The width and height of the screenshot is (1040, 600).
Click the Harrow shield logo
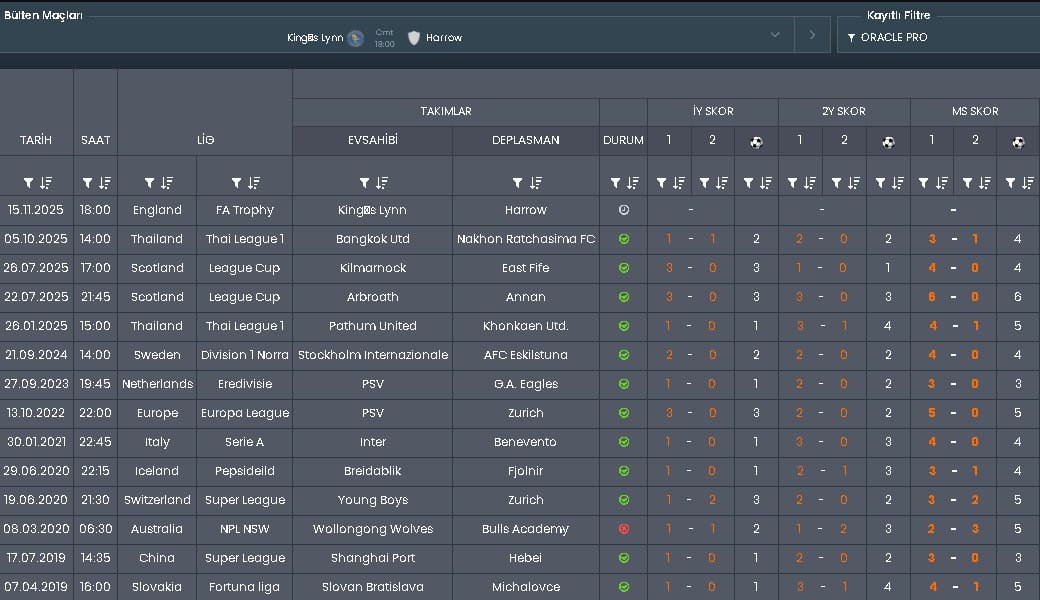414,38
